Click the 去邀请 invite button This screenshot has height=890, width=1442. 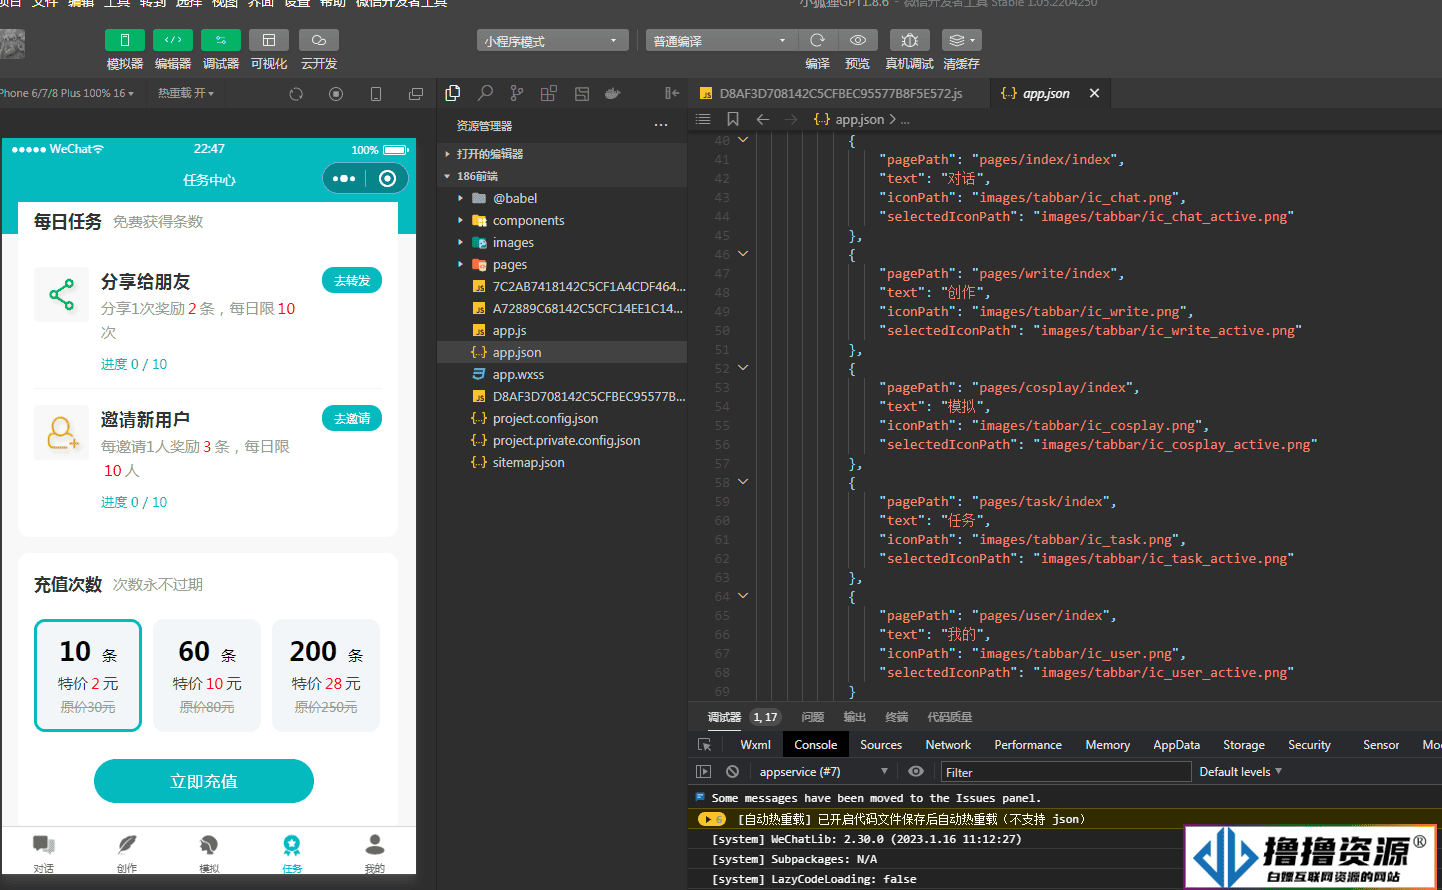pos(352,419)
